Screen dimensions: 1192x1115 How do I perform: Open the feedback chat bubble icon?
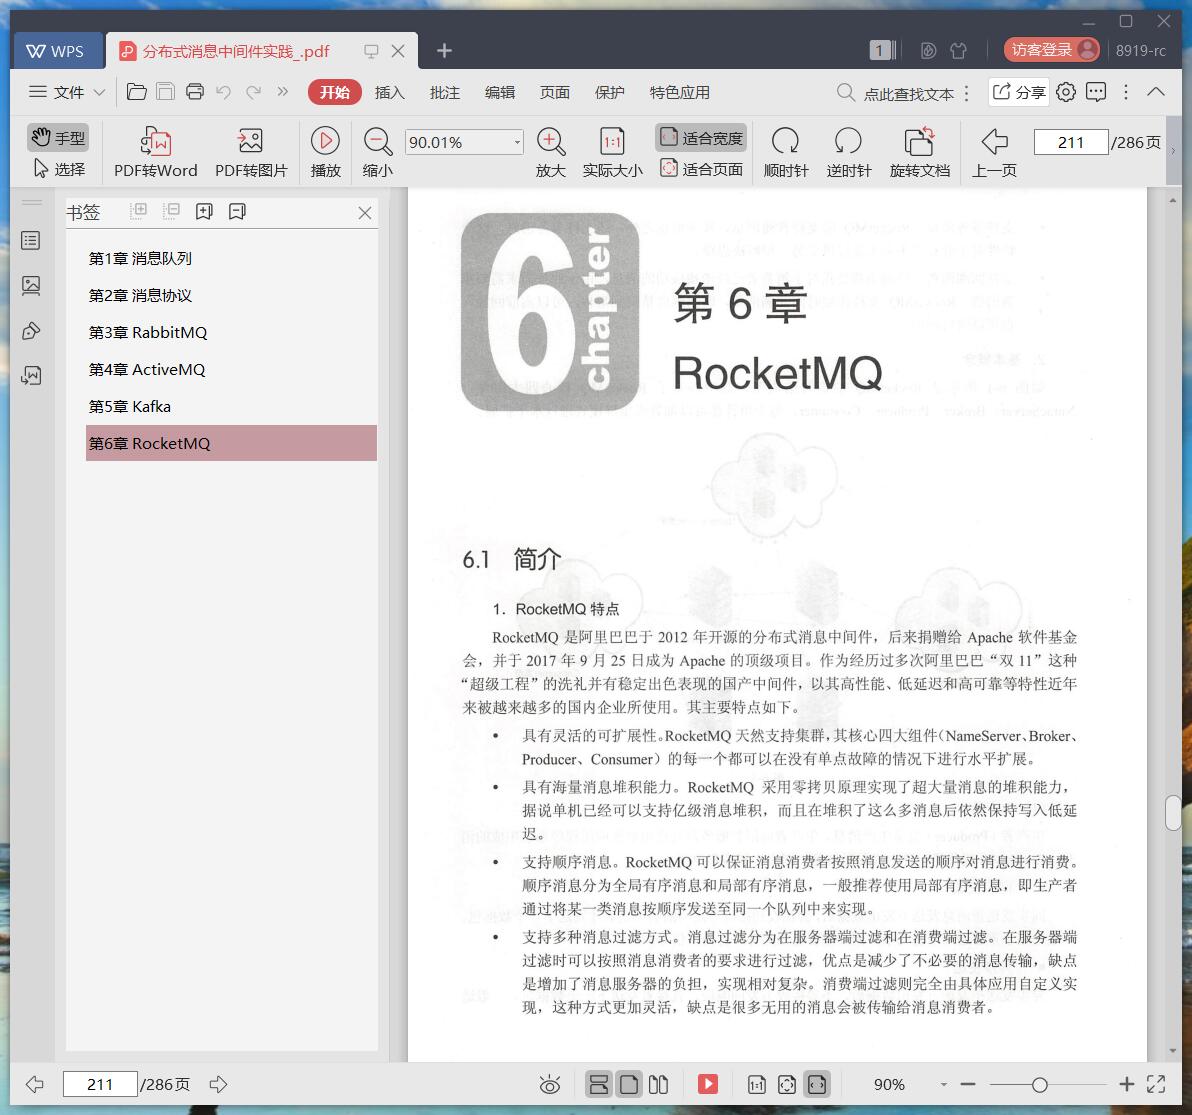[x=1096, y=92]
